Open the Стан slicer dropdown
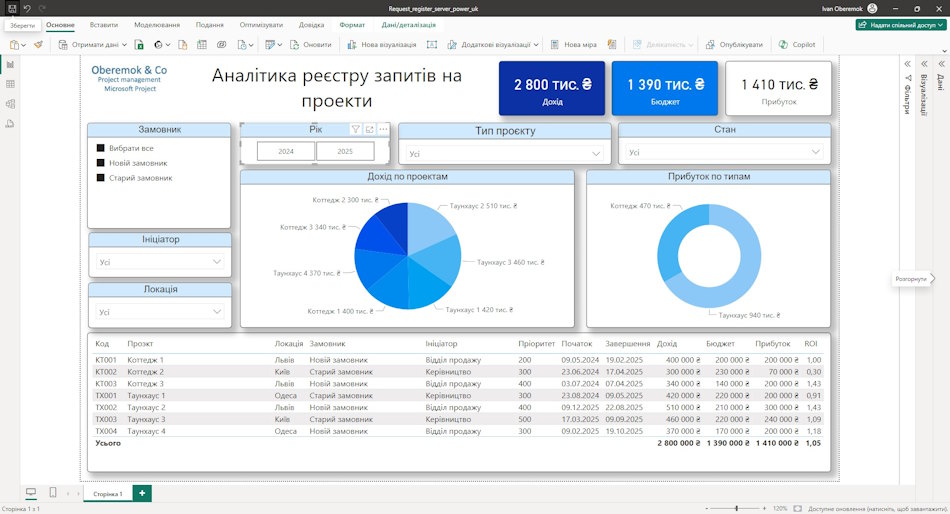Viewport: 950px width, 514px height. coord(724,152)
